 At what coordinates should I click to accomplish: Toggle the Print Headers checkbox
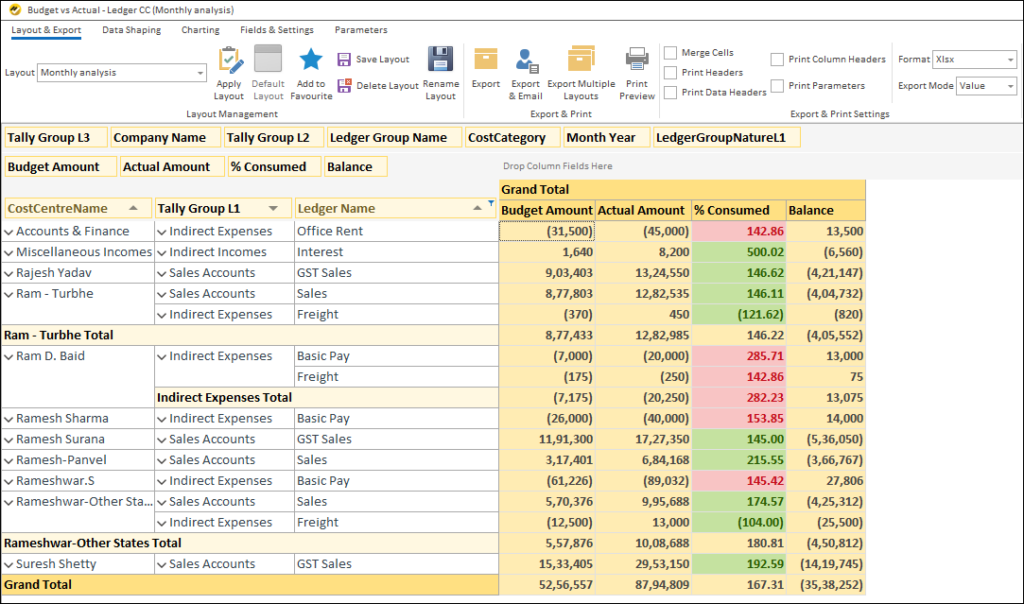[x=671, y=73]
